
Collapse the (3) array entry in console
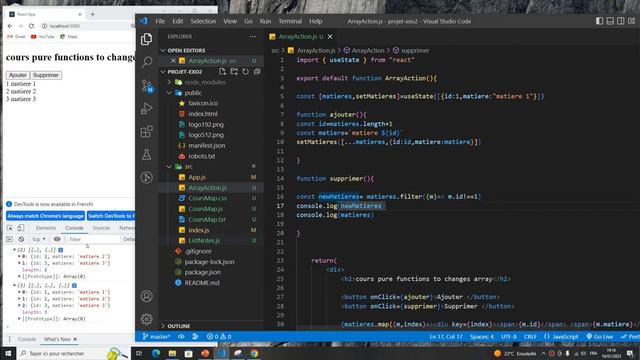pyautogui.click(x=15, y=285)
